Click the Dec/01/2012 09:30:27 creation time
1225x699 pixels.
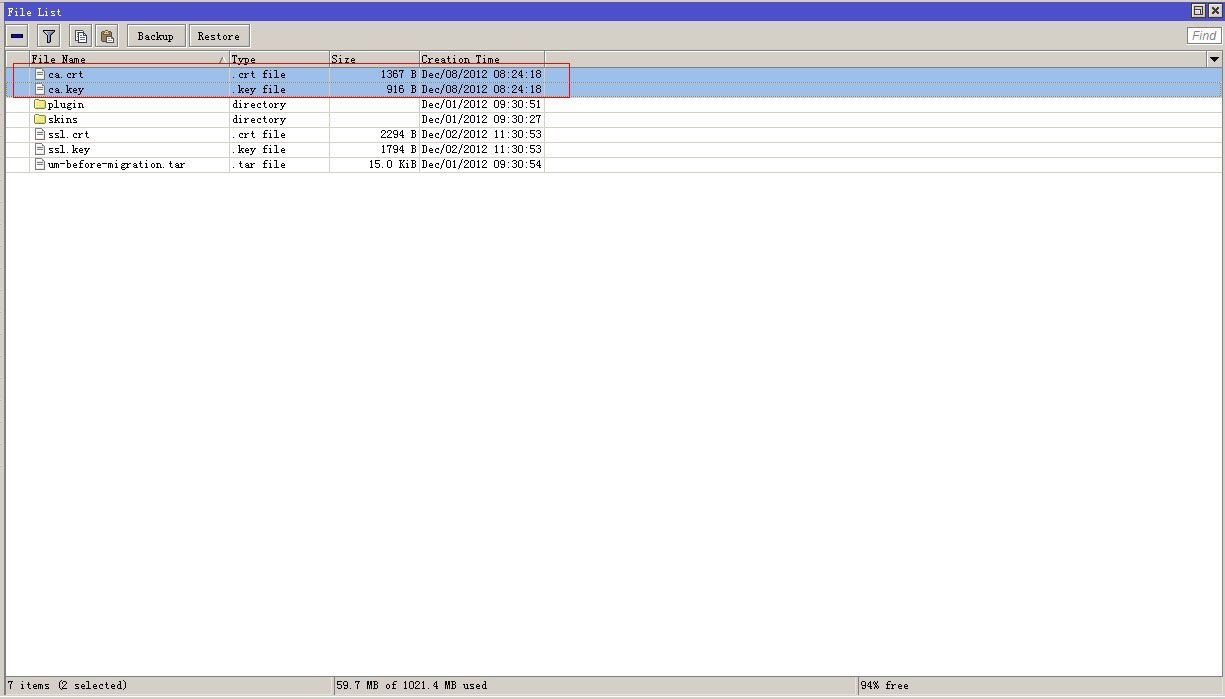481,119
